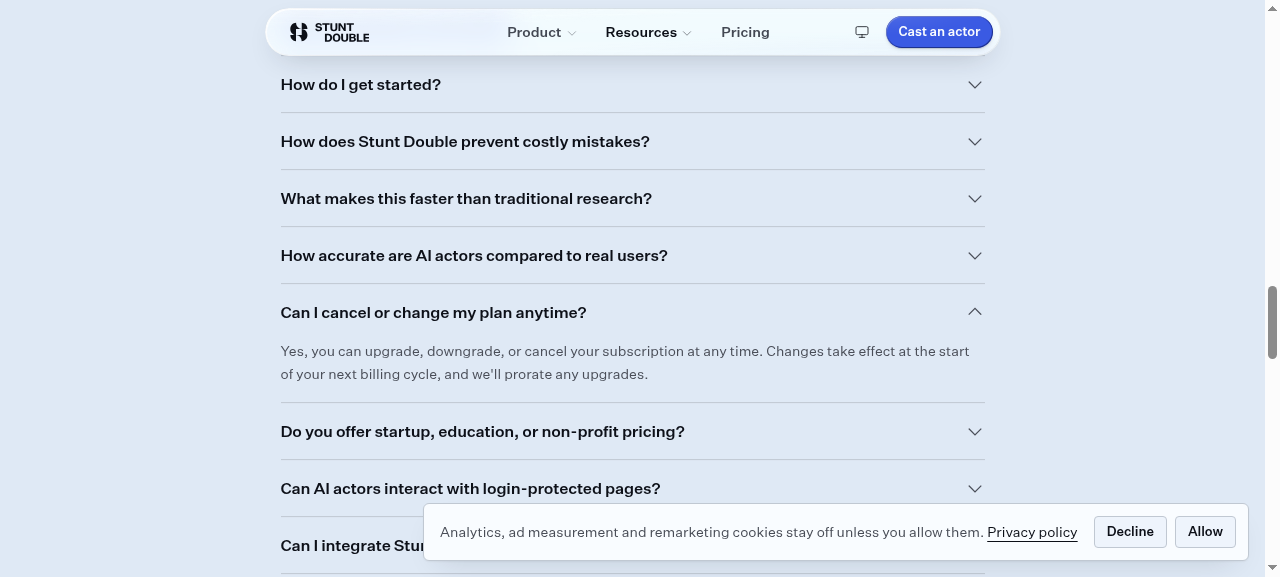Collapse the cancel or change plan answer
Screen dimensions: 1280x577
coord(975,312)
